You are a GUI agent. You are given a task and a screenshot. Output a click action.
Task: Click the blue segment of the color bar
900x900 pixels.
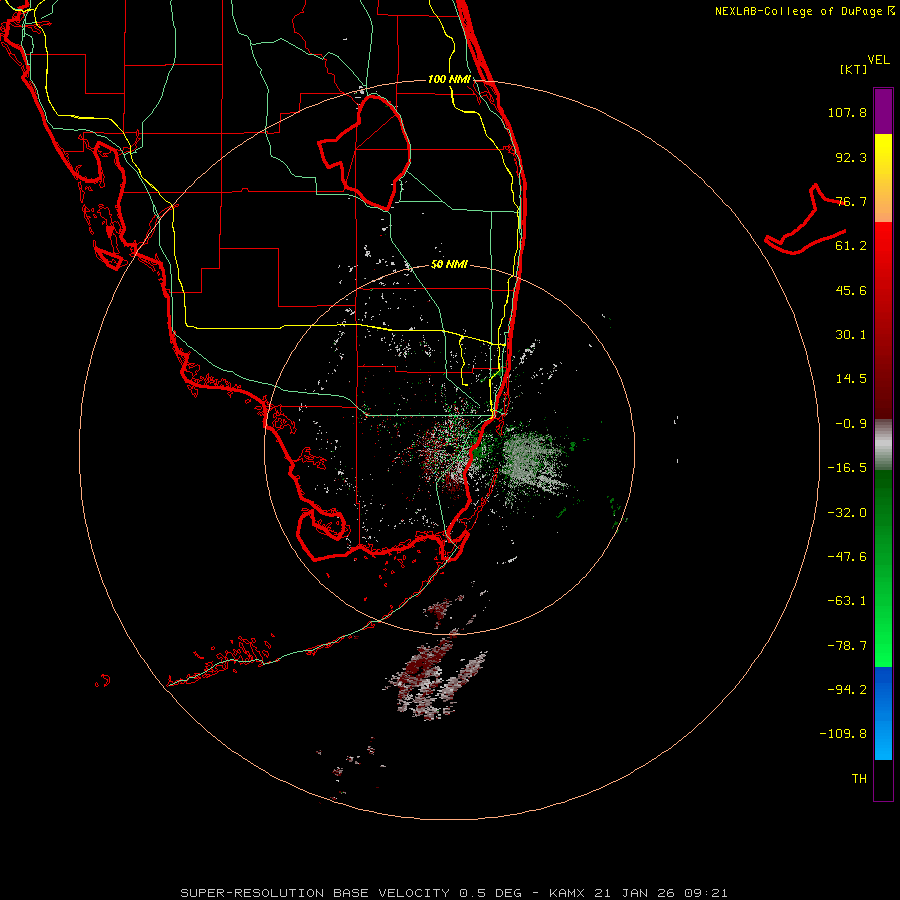coord(883,713)
